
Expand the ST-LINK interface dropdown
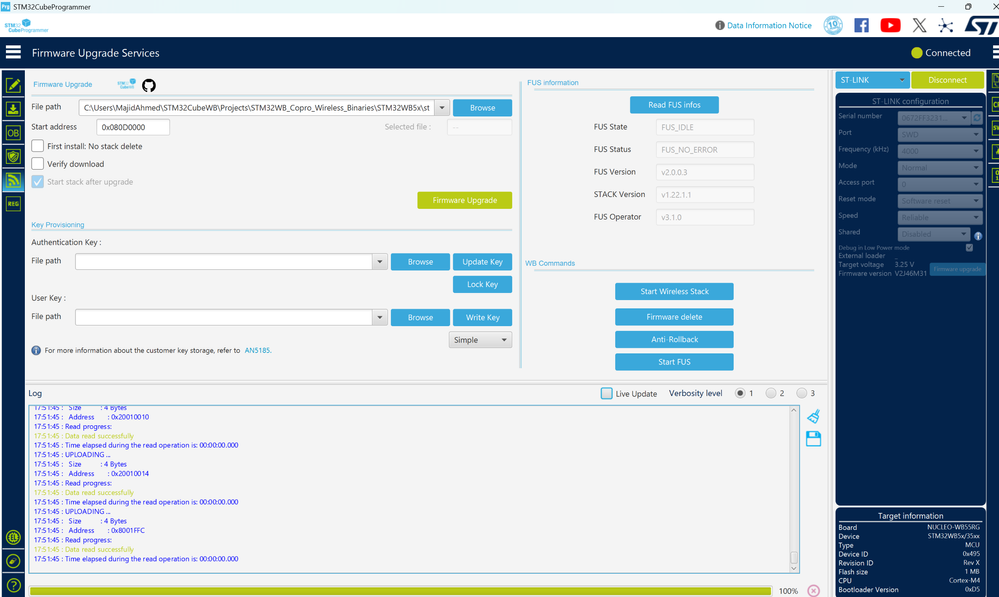click(x=872, y=80)
